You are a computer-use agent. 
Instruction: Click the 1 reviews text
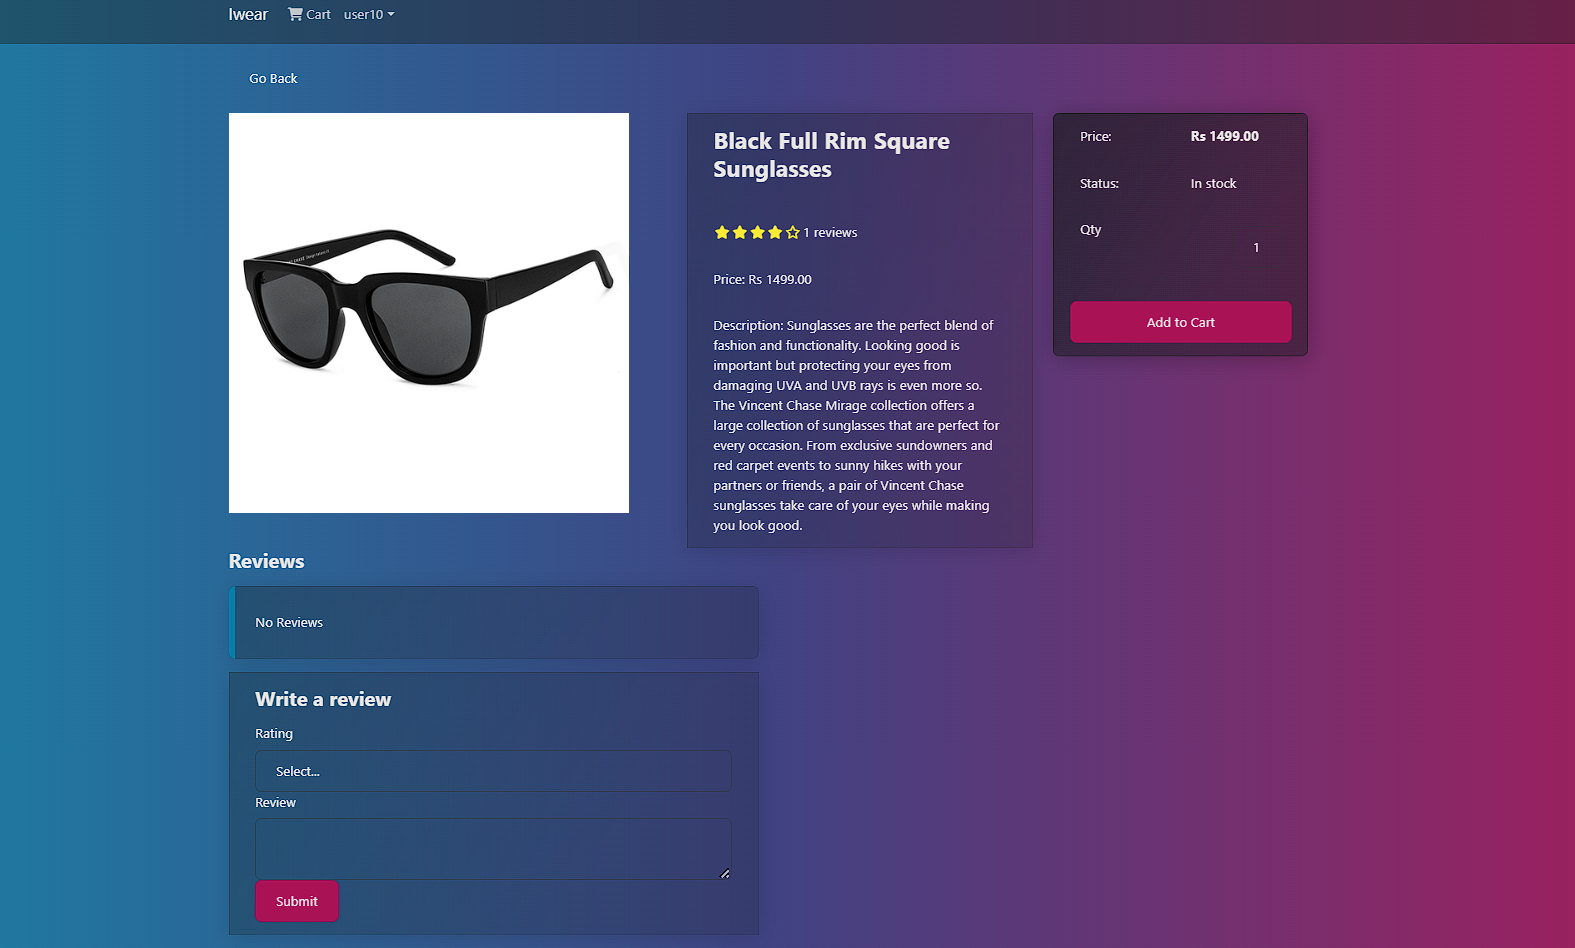[x=830, y=232]
